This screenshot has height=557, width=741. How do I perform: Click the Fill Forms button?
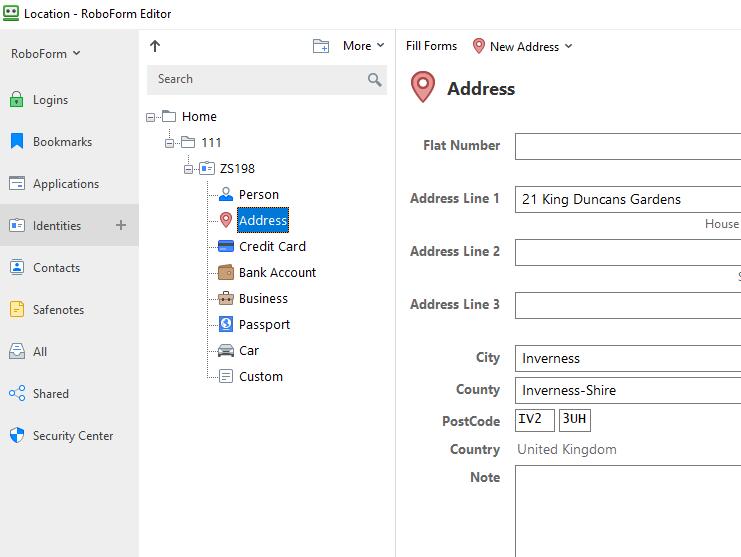pos(431,46)
